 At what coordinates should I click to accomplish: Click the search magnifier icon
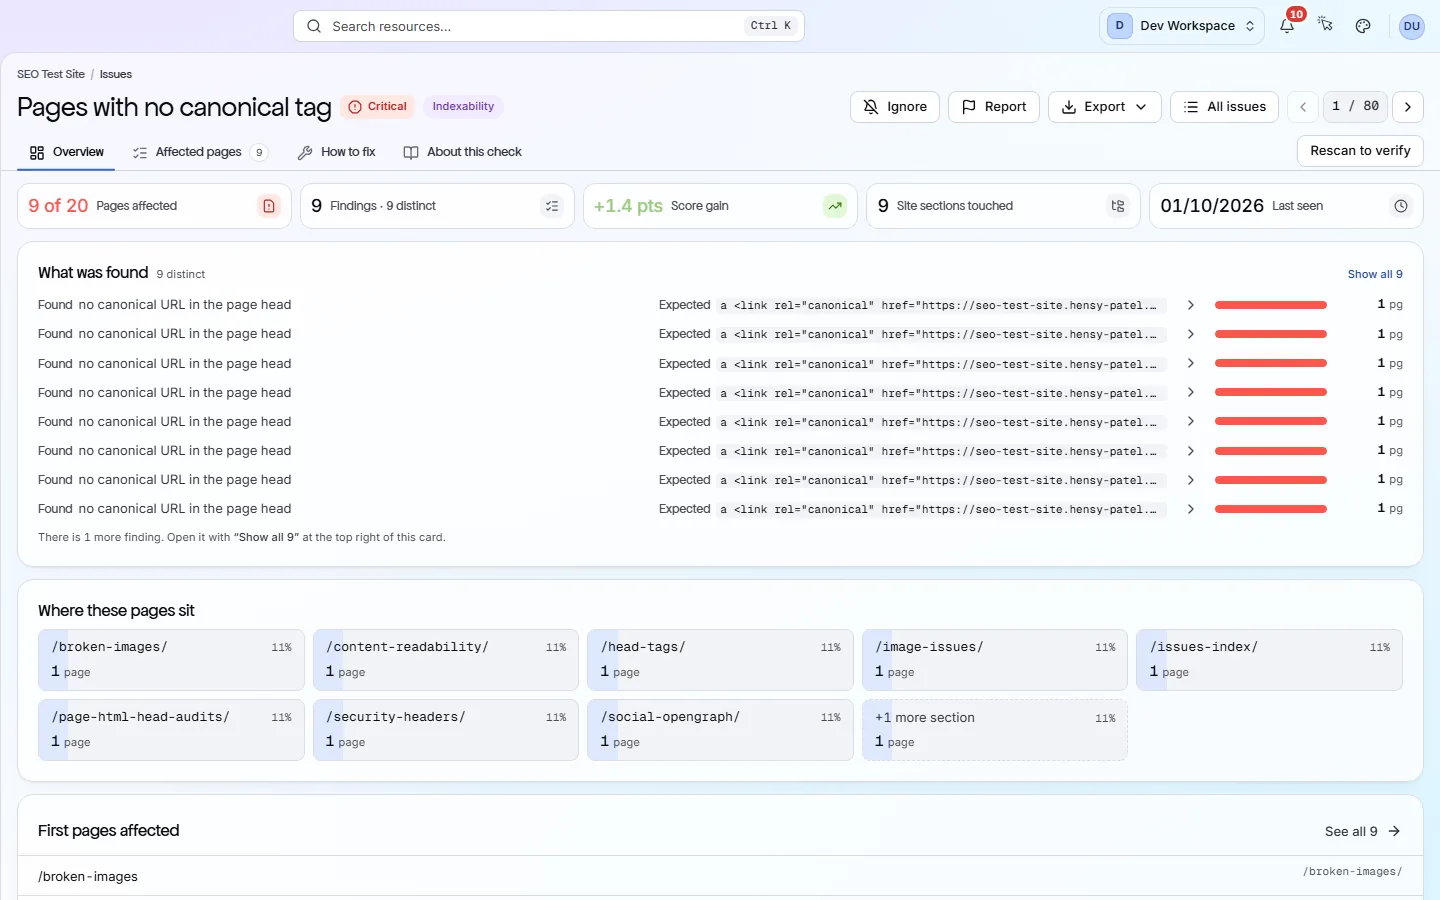314,26
